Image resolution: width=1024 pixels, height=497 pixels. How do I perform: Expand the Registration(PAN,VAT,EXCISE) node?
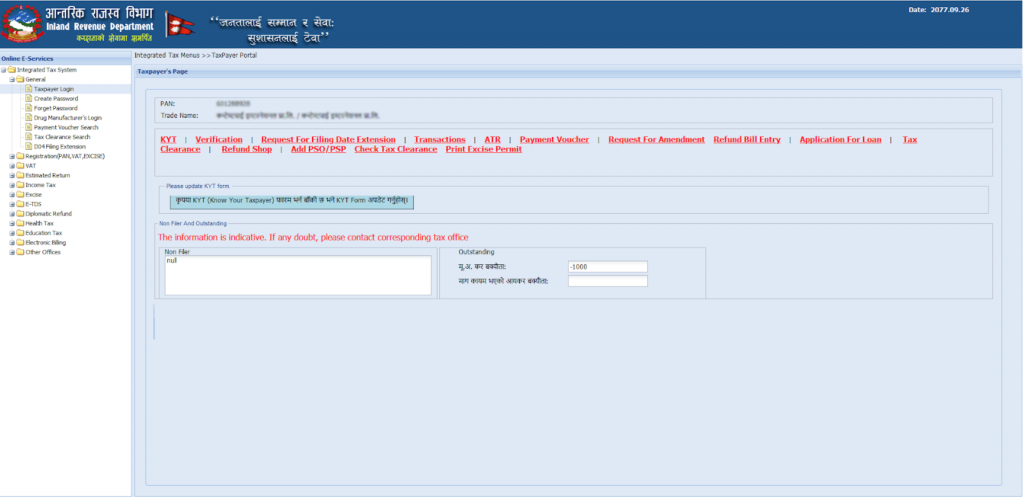11,156
